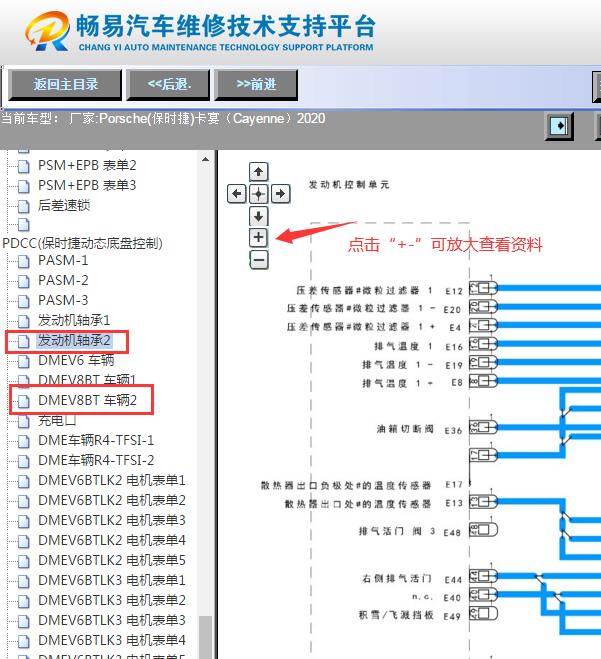Screen dimensions: 601x659
Task: Open DMEV6BTLK2 电机表单5
Action: (x=111, y=560)
